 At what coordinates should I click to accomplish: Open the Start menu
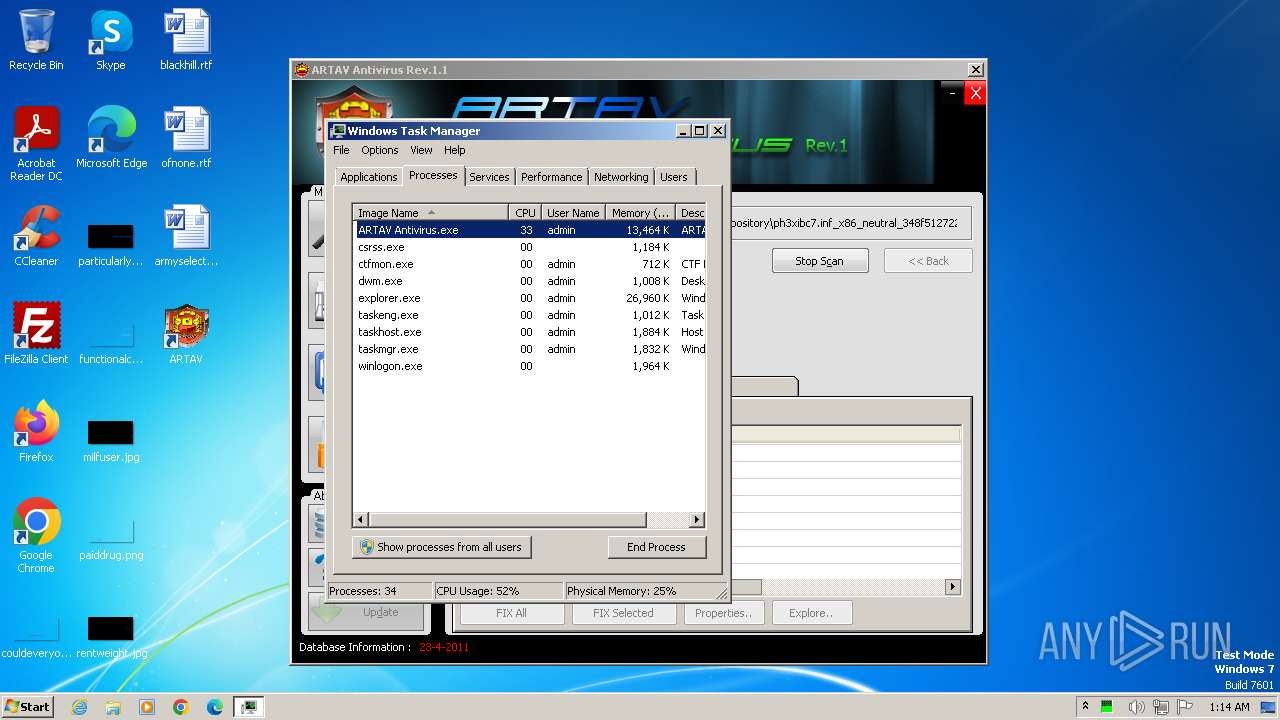coord(28,707)
